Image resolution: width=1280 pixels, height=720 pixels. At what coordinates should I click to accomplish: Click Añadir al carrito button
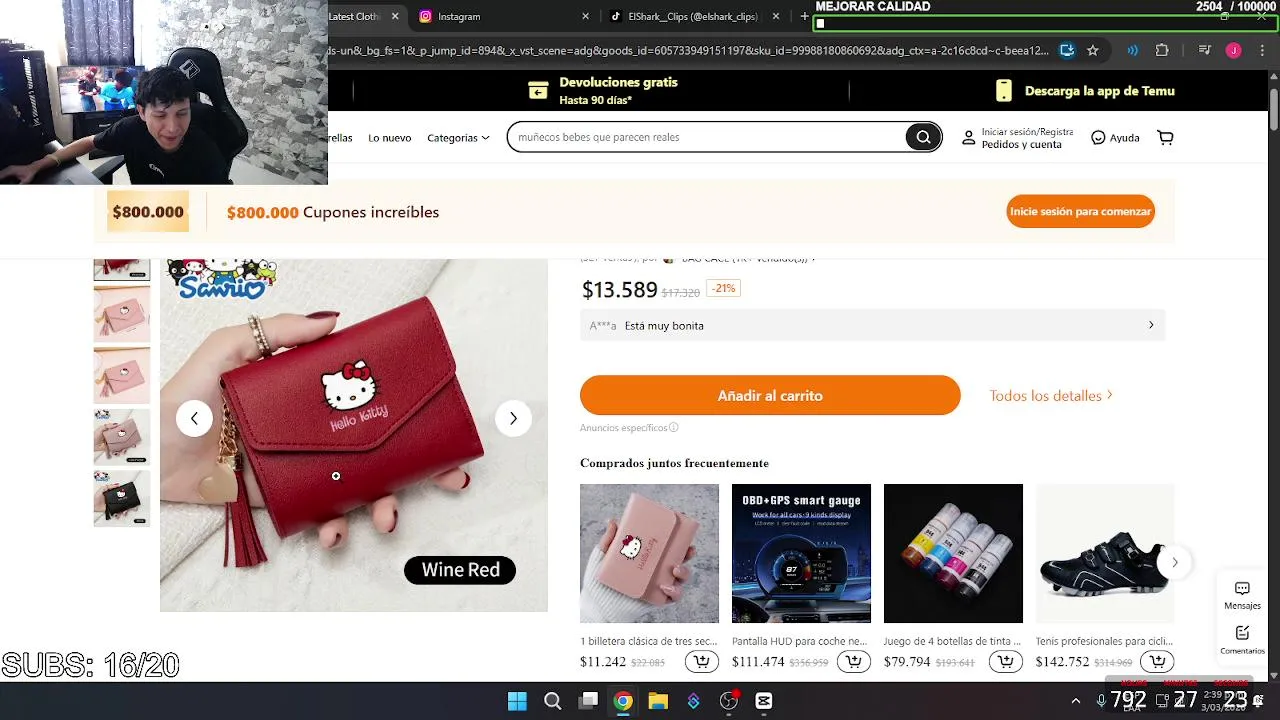[770, 396]
